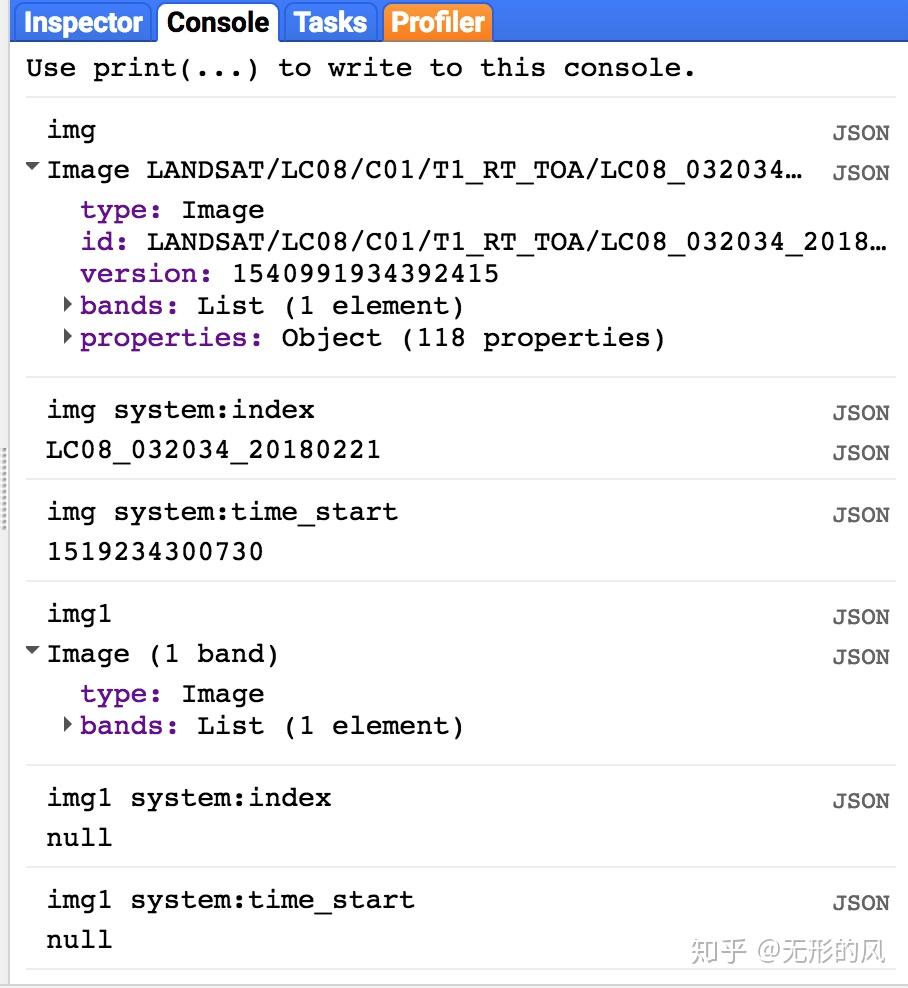The height and width of the screenshot is (988, 908).
Task: Click JSON link beside the img1 label
Action: coord(860,617)
